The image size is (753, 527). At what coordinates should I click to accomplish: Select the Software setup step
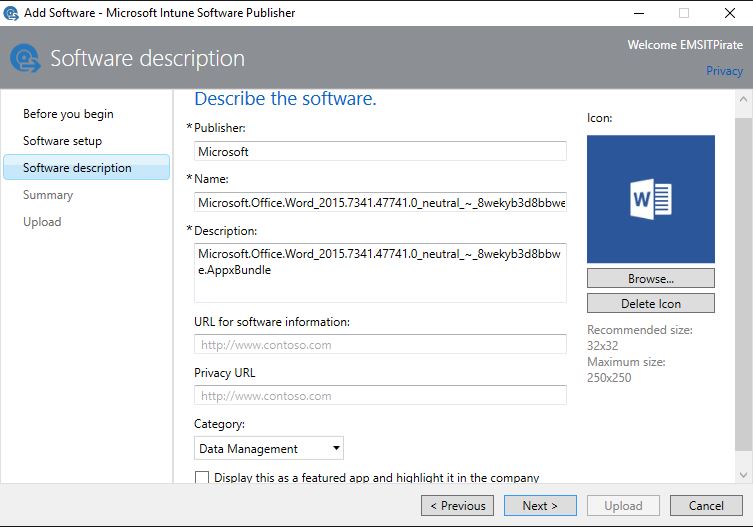(x=62, y=141)
